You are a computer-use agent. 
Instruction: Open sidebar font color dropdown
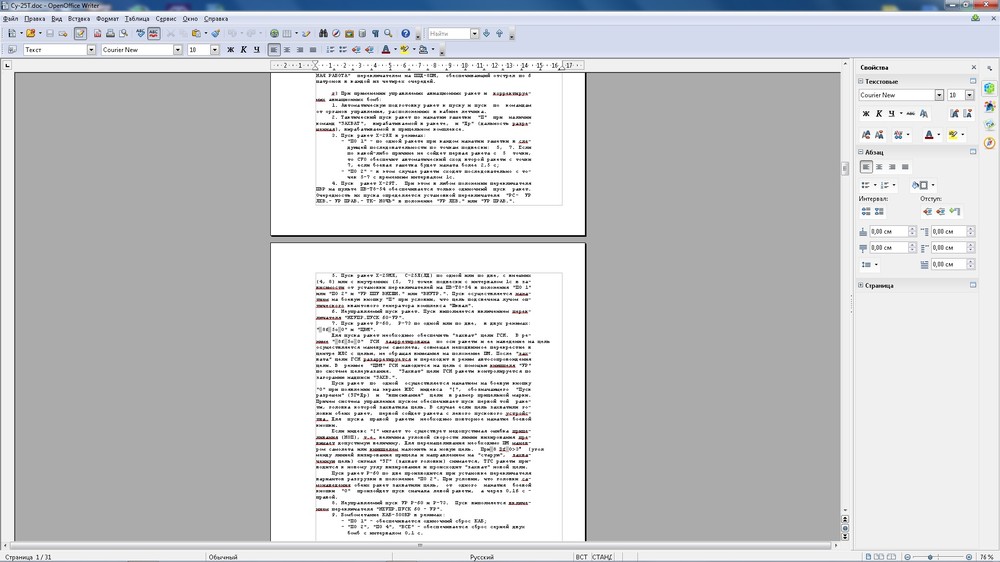point(938,135)
